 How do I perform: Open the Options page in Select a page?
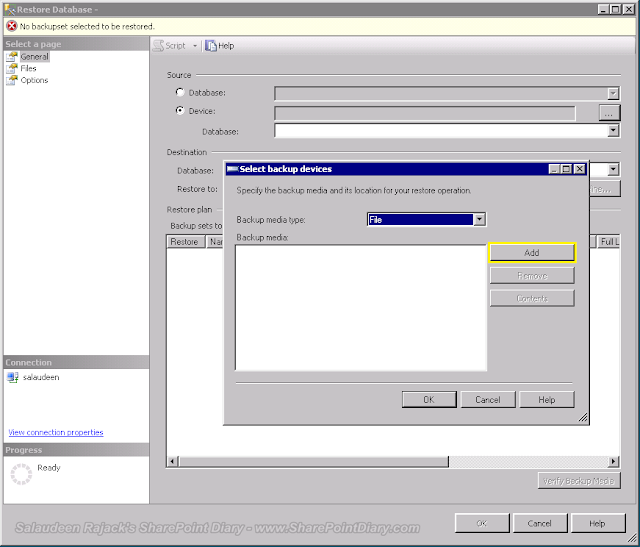(34, 80)
